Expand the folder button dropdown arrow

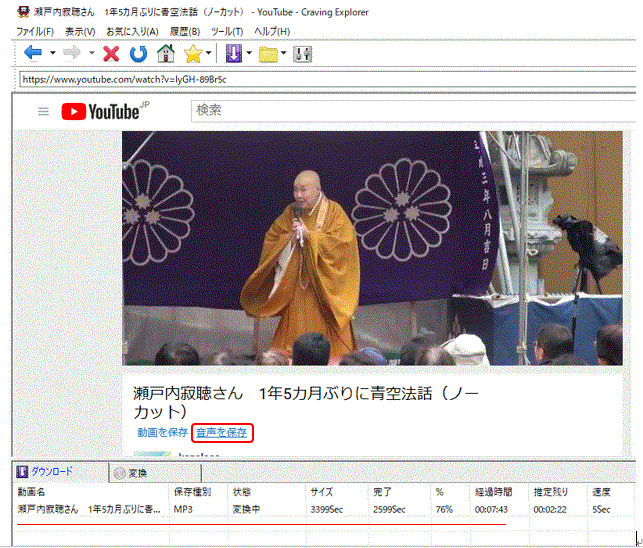click(283, 53)
